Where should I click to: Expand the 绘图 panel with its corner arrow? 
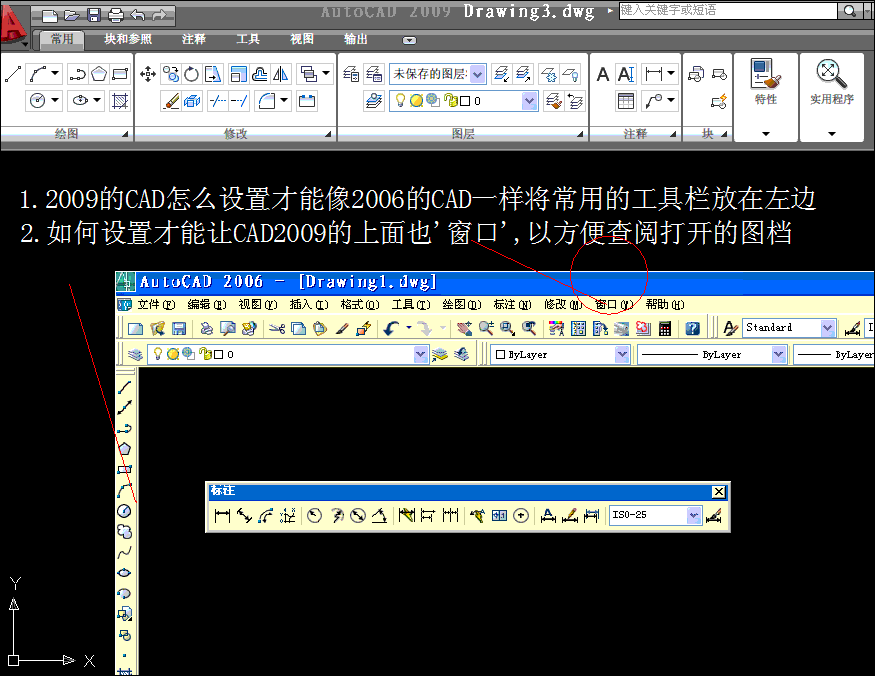tap(126, 133)
